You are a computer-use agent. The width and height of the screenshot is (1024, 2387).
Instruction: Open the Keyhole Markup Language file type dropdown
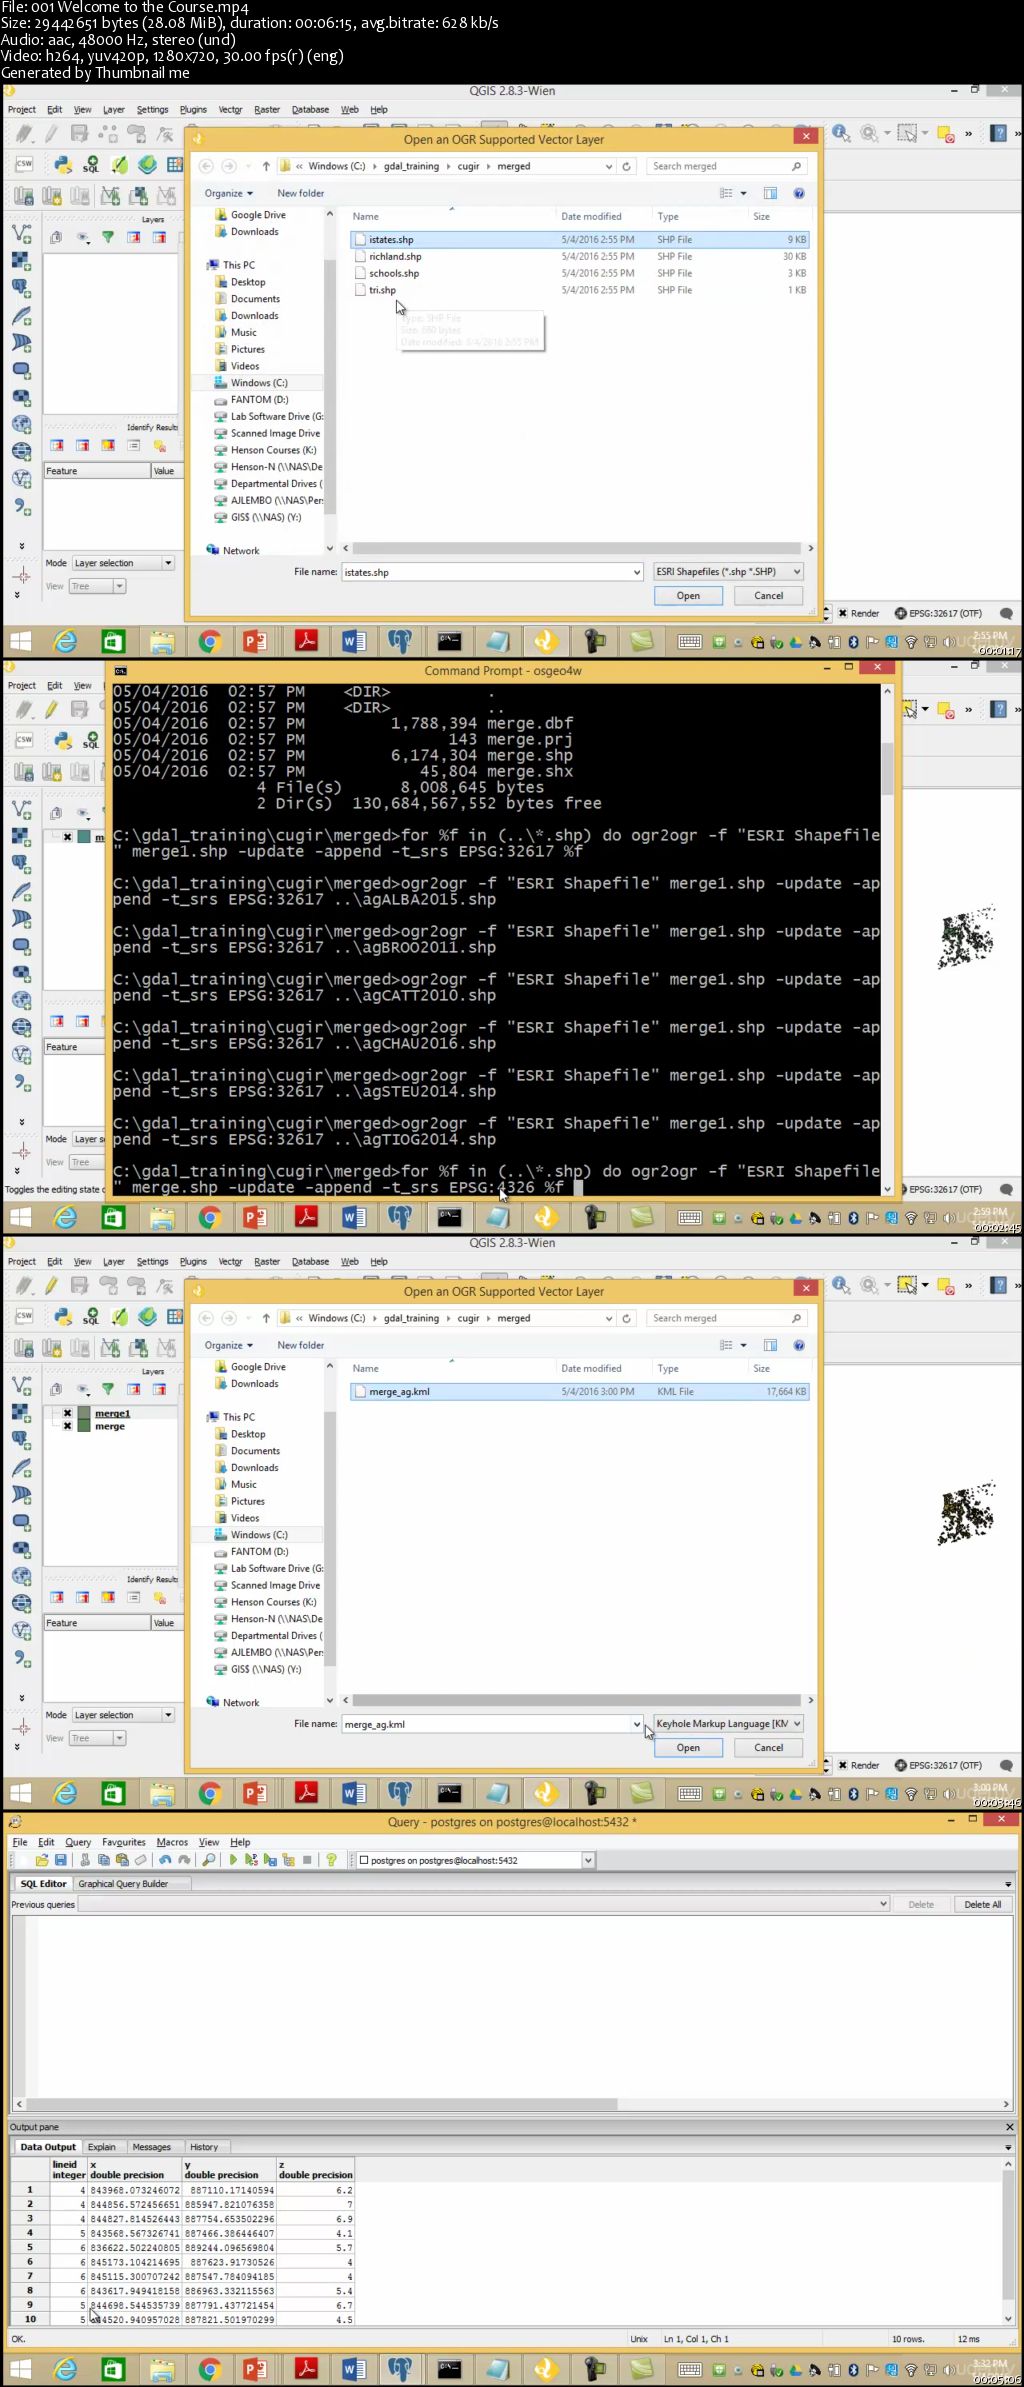tap(728, 1724)
